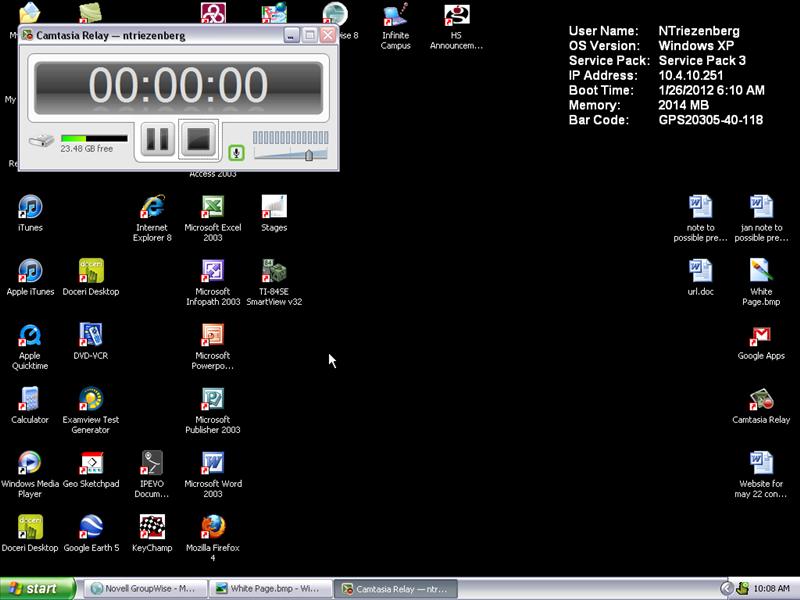Select the Camtasia Relay desktop shortcut

pyautogui.click(x=761, y=406)
